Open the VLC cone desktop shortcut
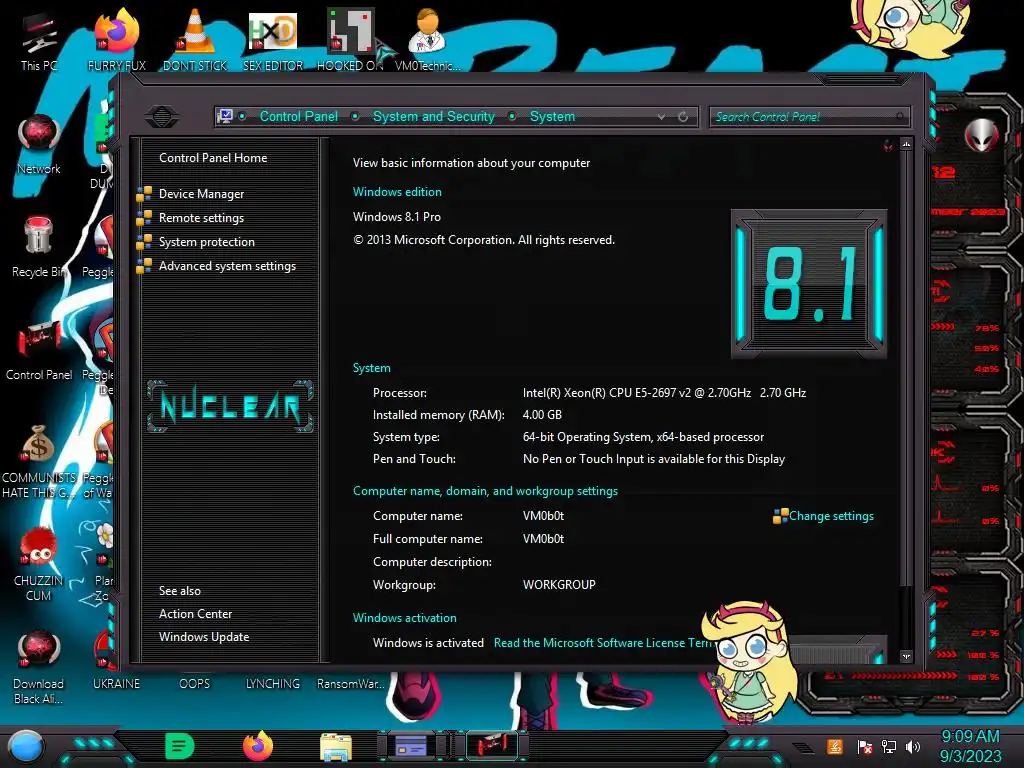Screen dimensions: 1024x768 195,39
